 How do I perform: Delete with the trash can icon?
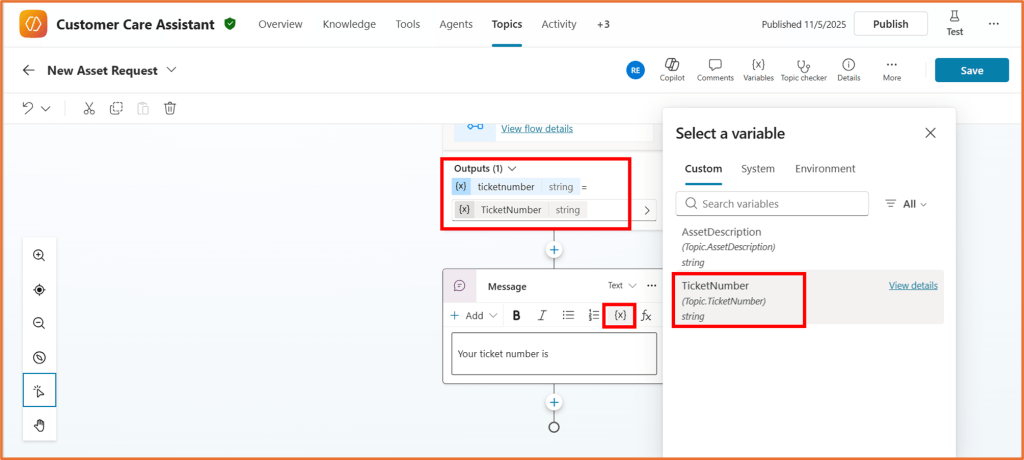[170, 108]
